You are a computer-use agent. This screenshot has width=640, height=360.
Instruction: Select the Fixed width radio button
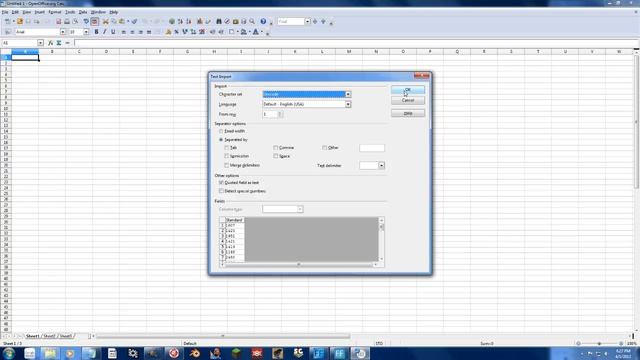(x=221, y=131)
